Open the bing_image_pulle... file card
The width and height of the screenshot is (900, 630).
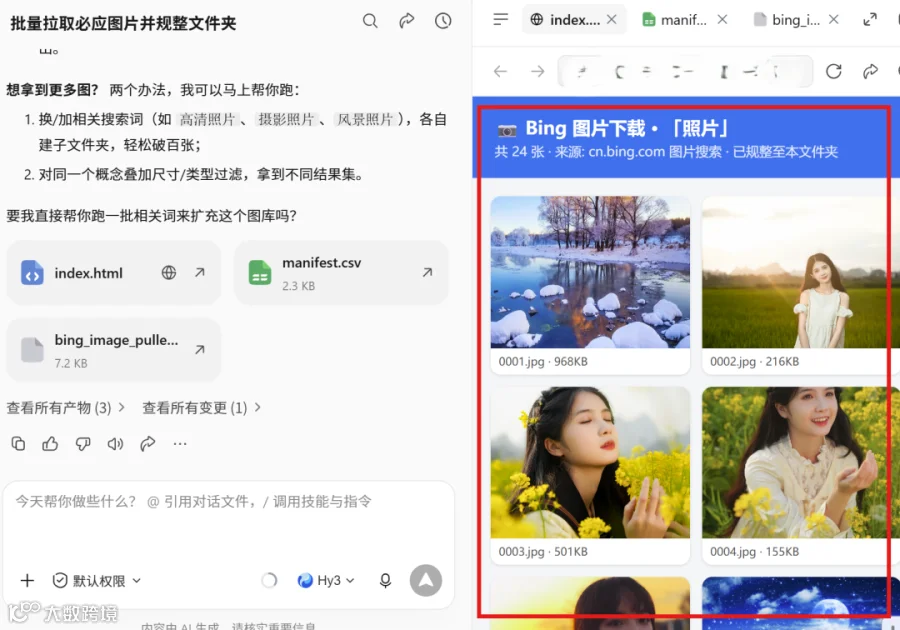pos(114,349)
